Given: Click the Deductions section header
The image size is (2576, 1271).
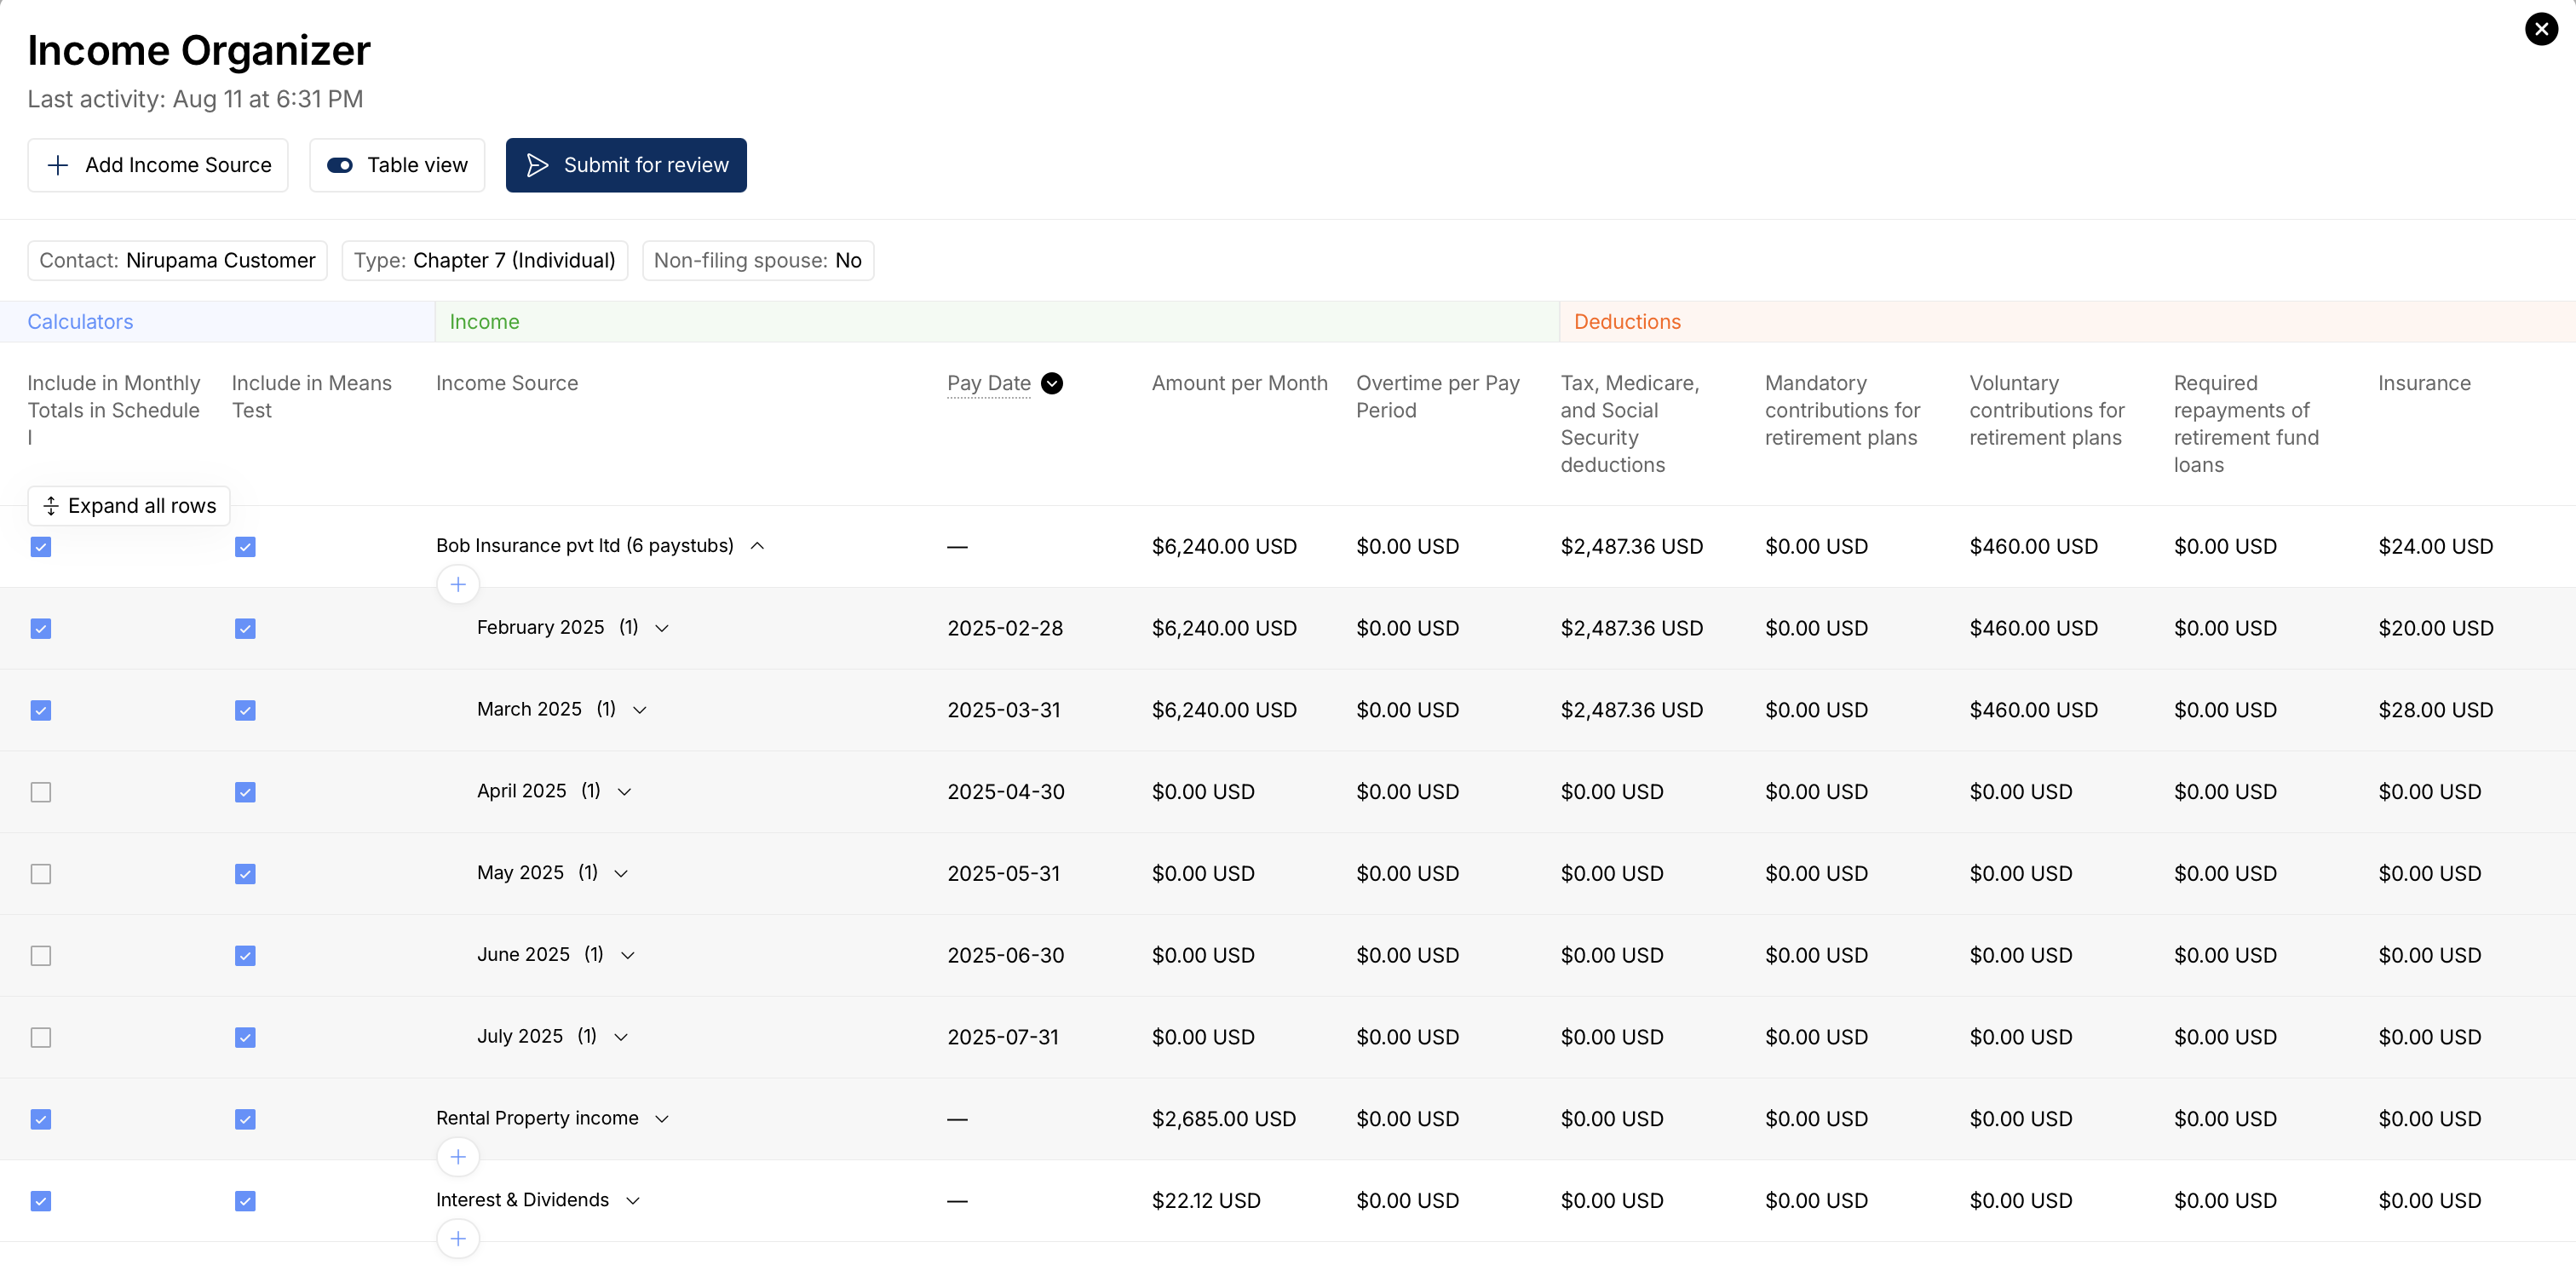Looking at the screenshot, I should [1627, 321].
